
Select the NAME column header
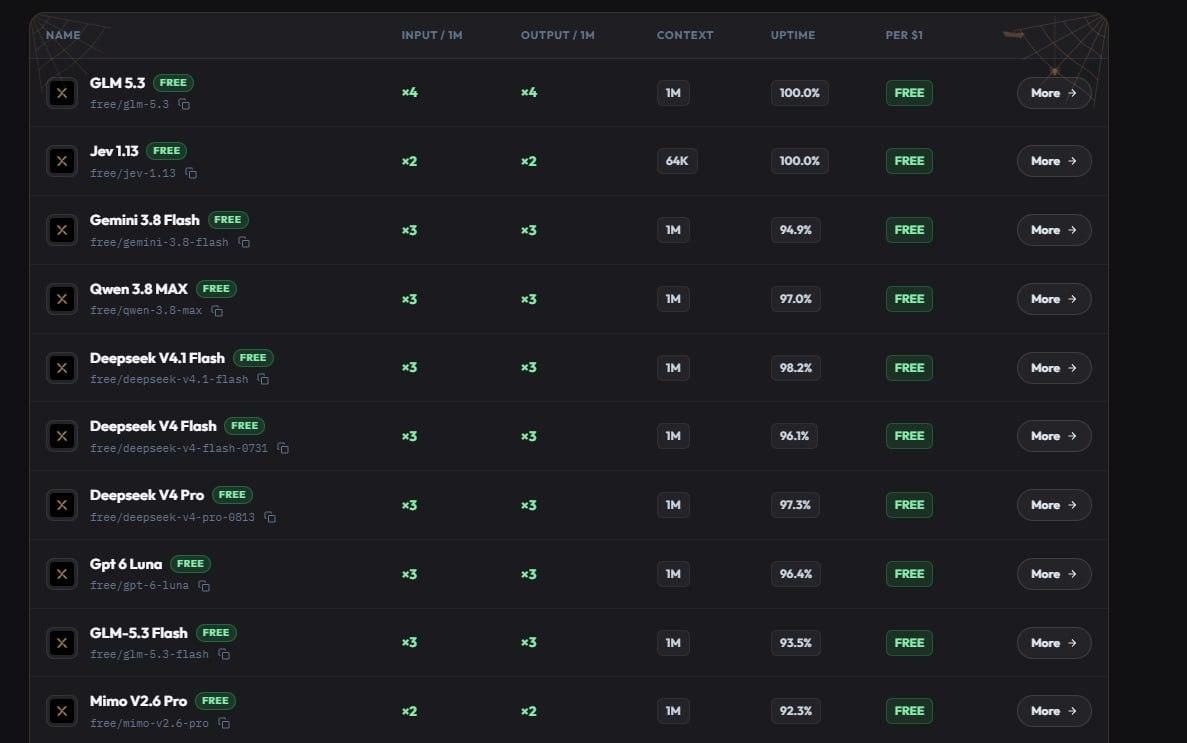pyautogui.click(x=63, y=35)
